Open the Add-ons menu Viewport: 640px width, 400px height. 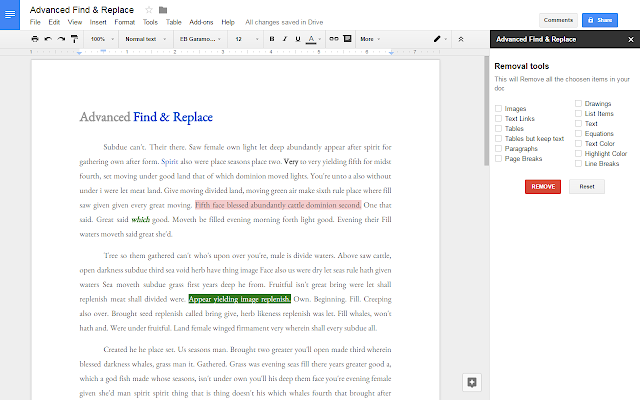tap(200, 21)
